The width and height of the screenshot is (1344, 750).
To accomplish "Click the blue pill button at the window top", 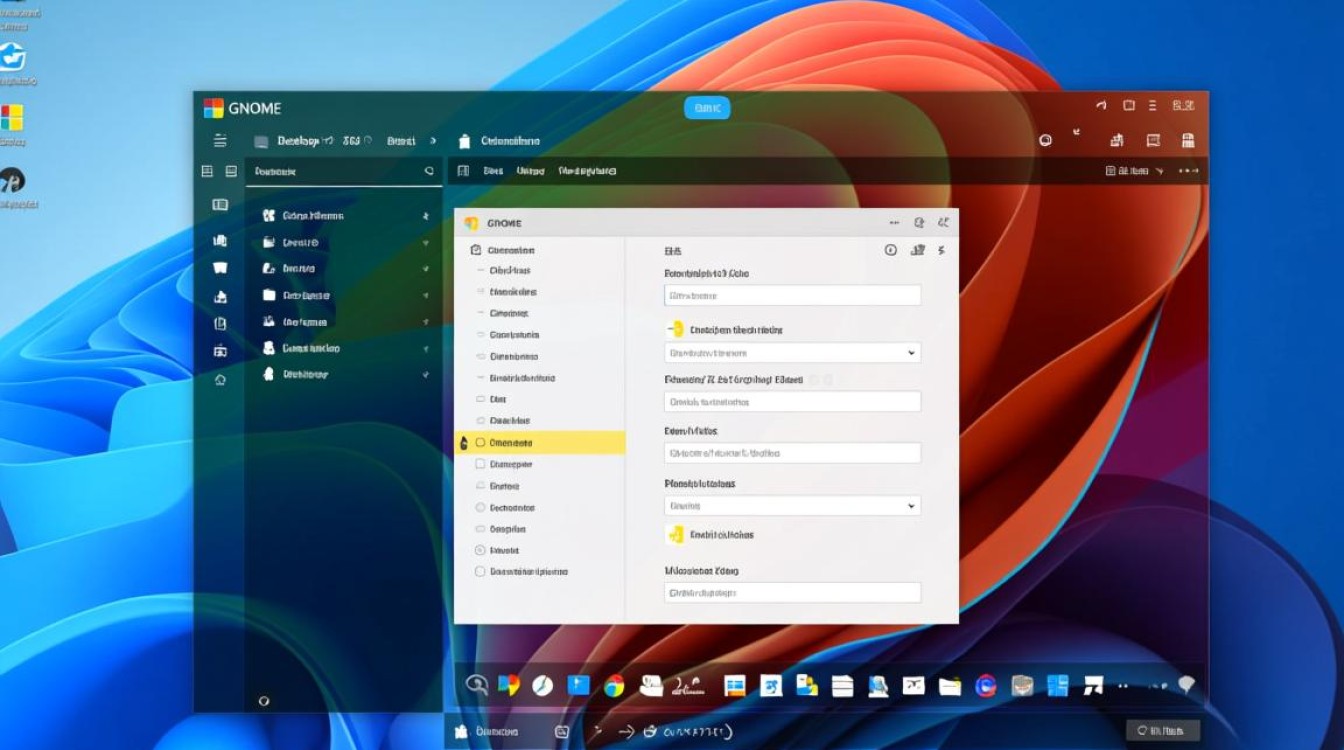I will click(707, 108).
